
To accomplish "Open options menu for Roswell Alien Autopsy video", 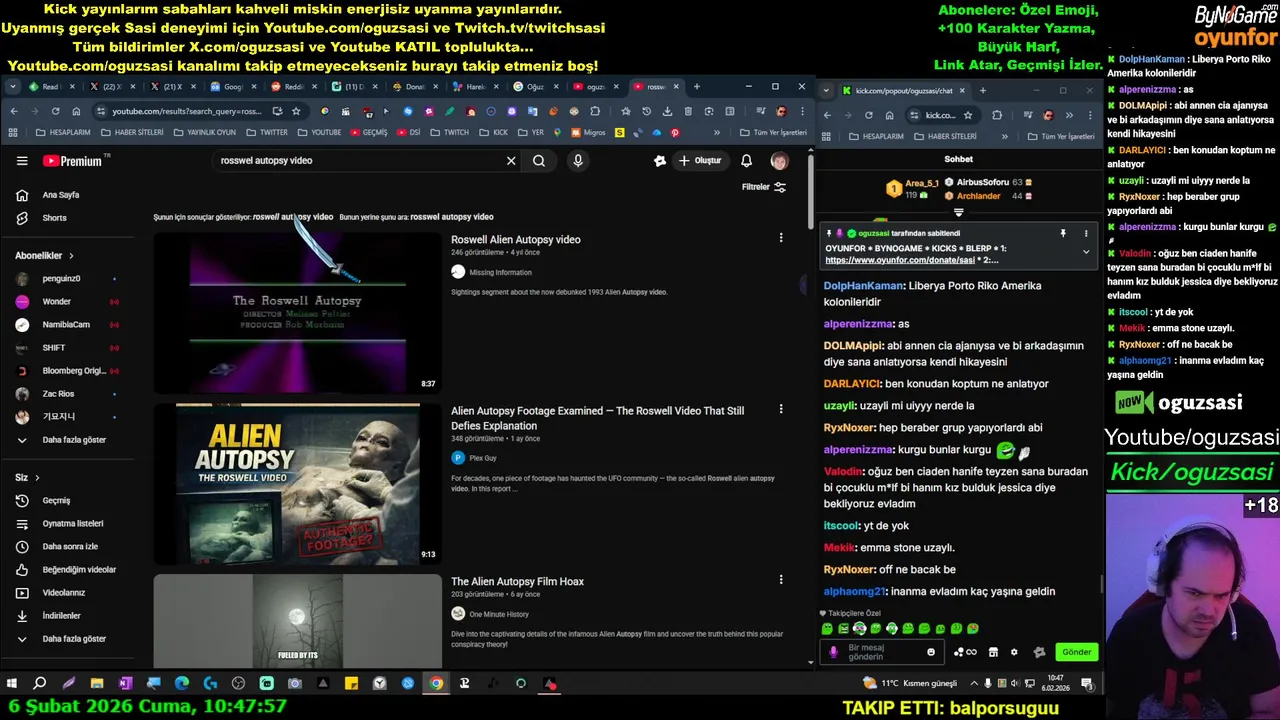I will 781,238.
